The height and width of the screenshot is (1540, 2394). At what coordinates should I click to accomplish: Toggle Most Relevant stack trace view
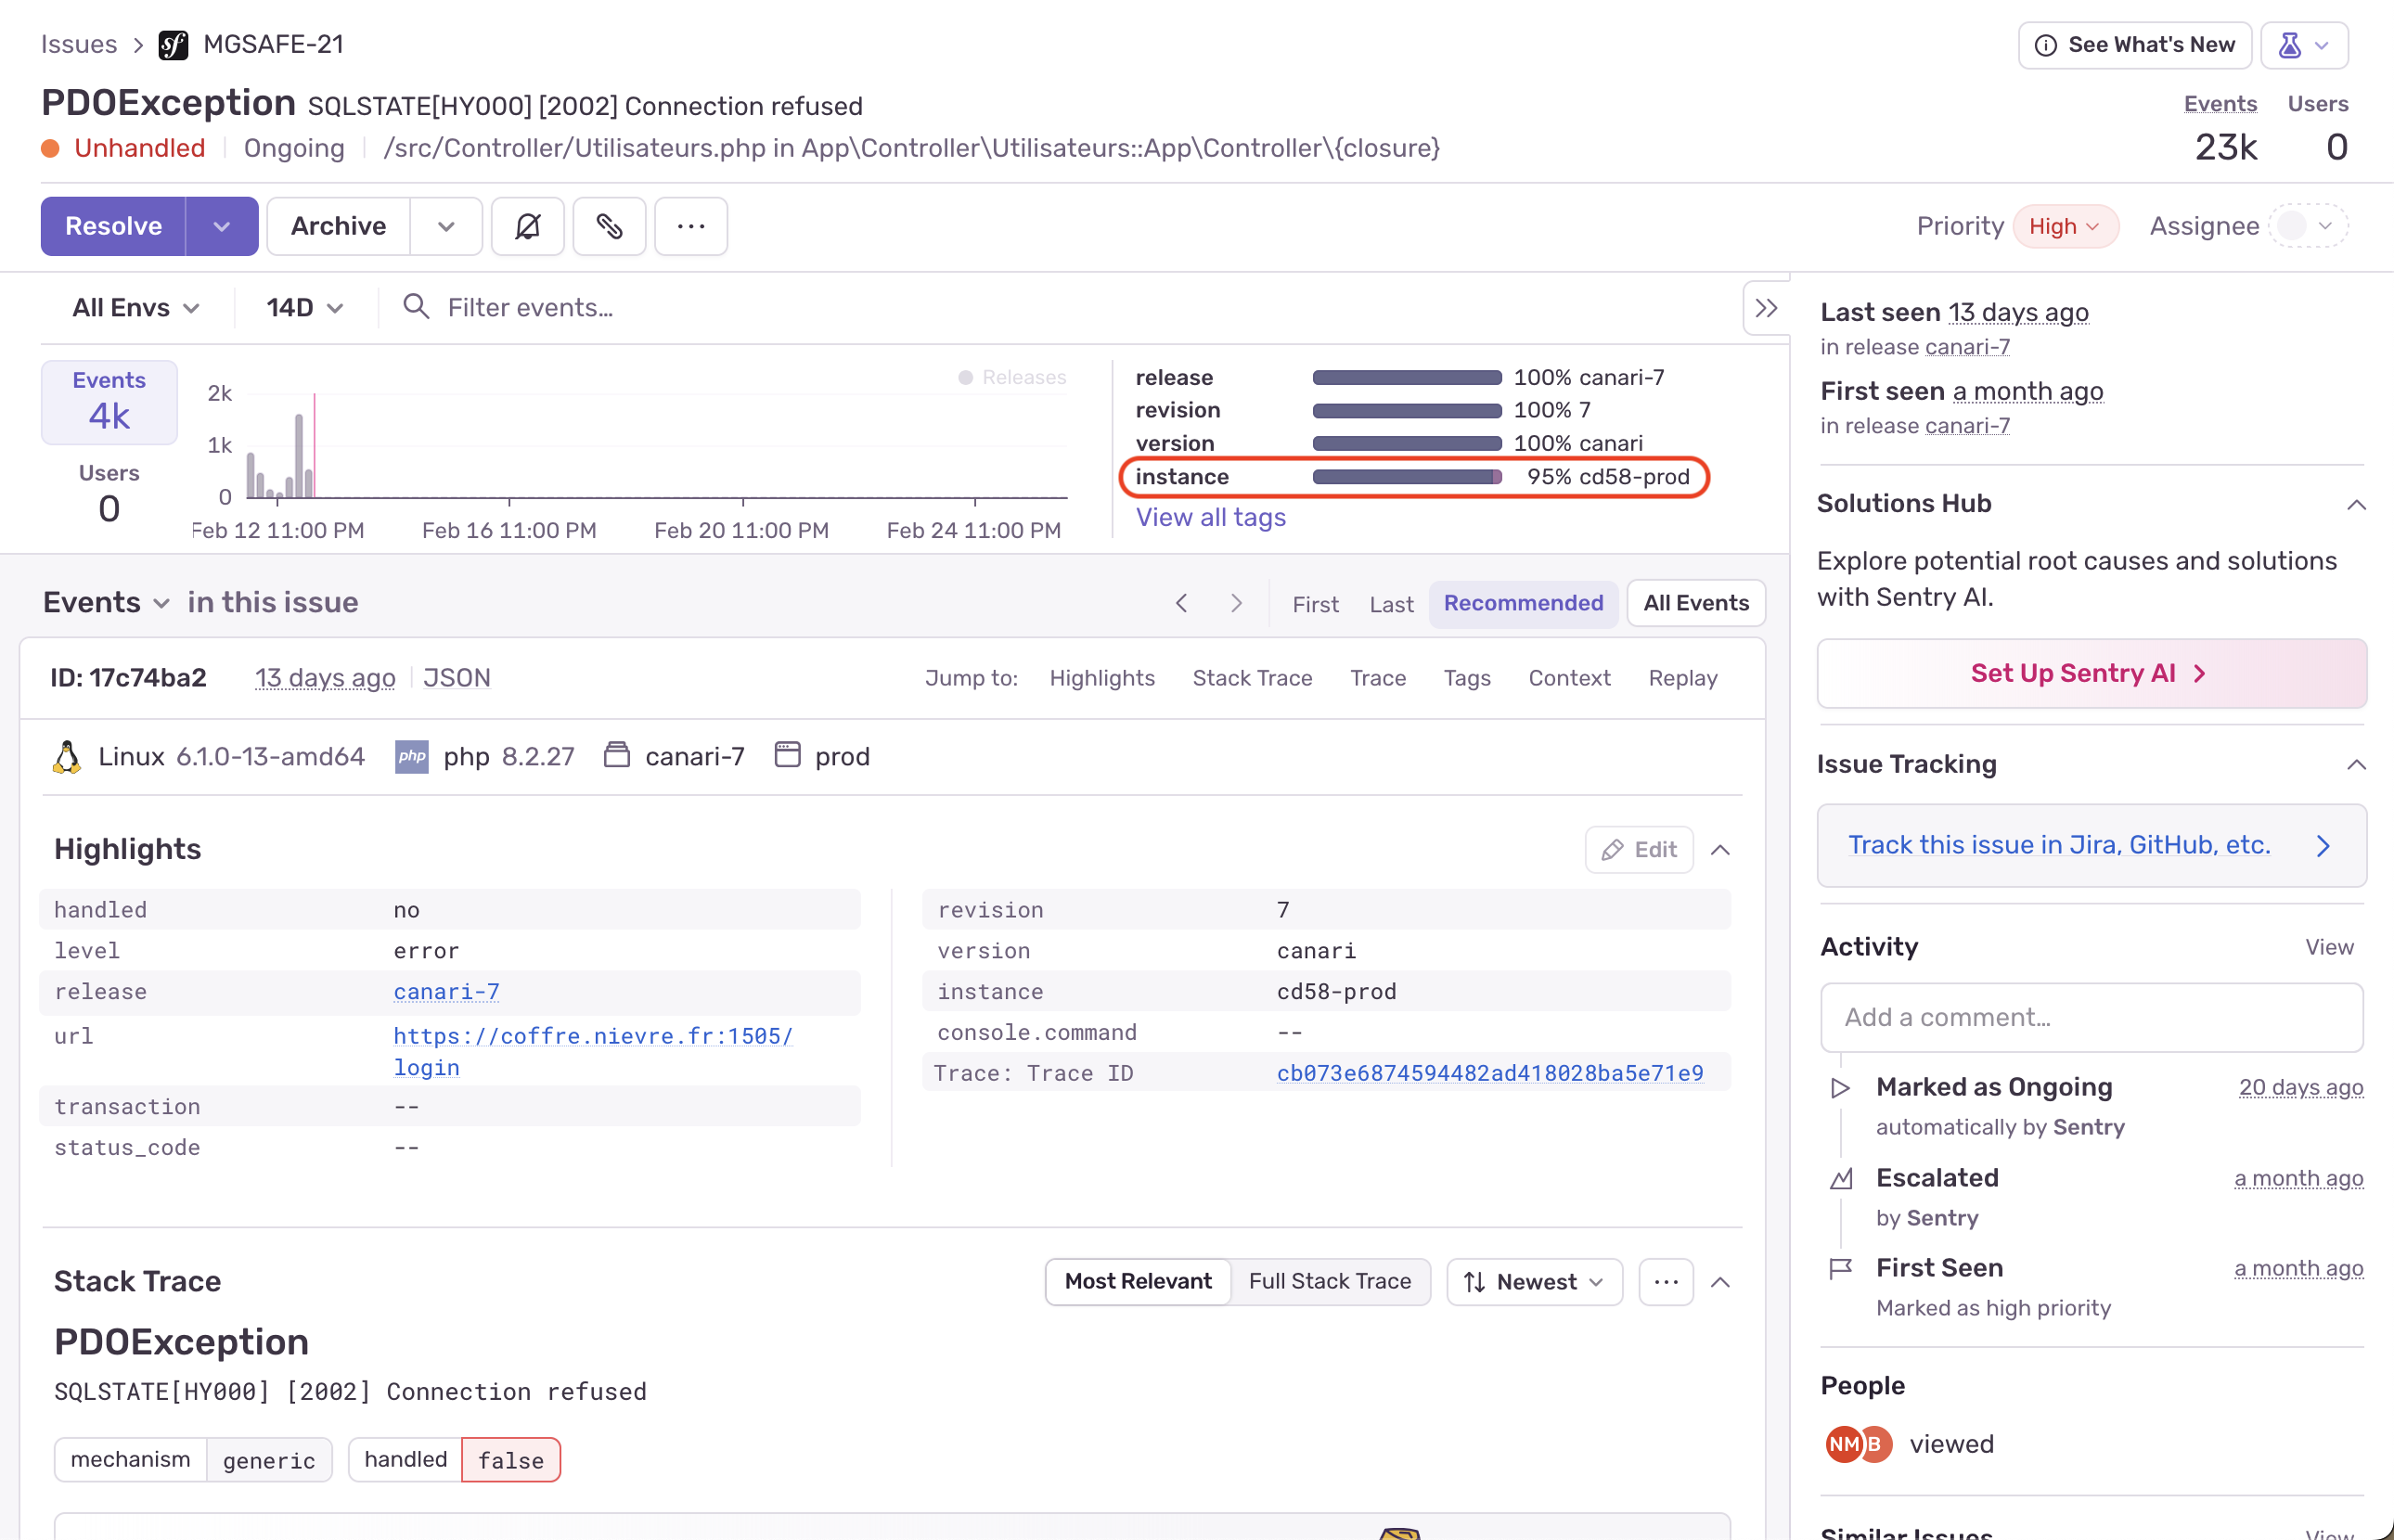pos(1138,1282)
